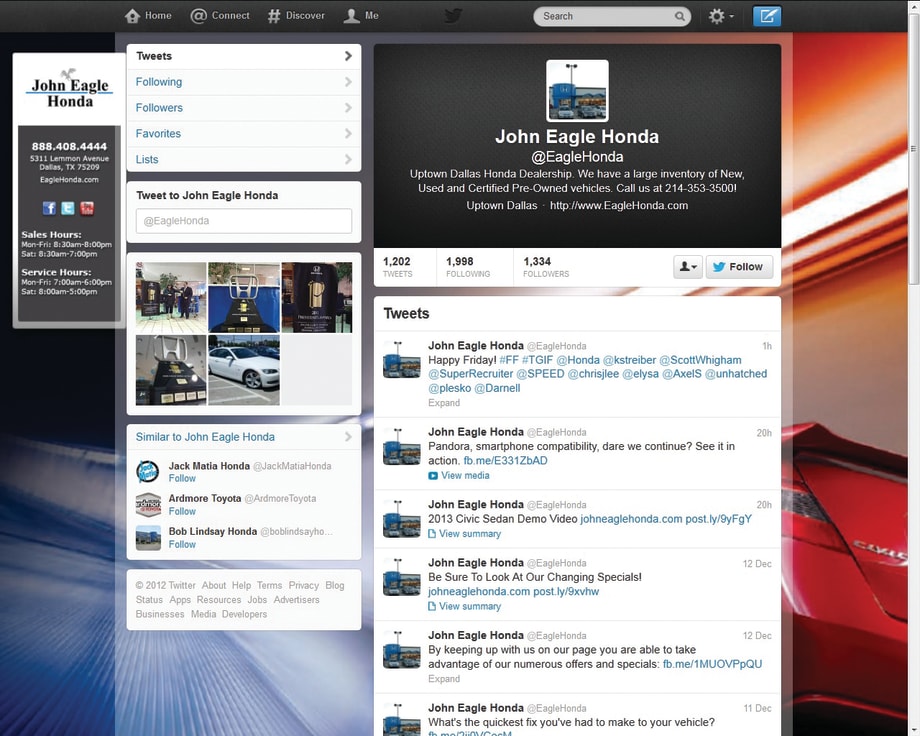
Task: Click the Twitter bird logo in top bar
Action: click(x=453, y=16)
